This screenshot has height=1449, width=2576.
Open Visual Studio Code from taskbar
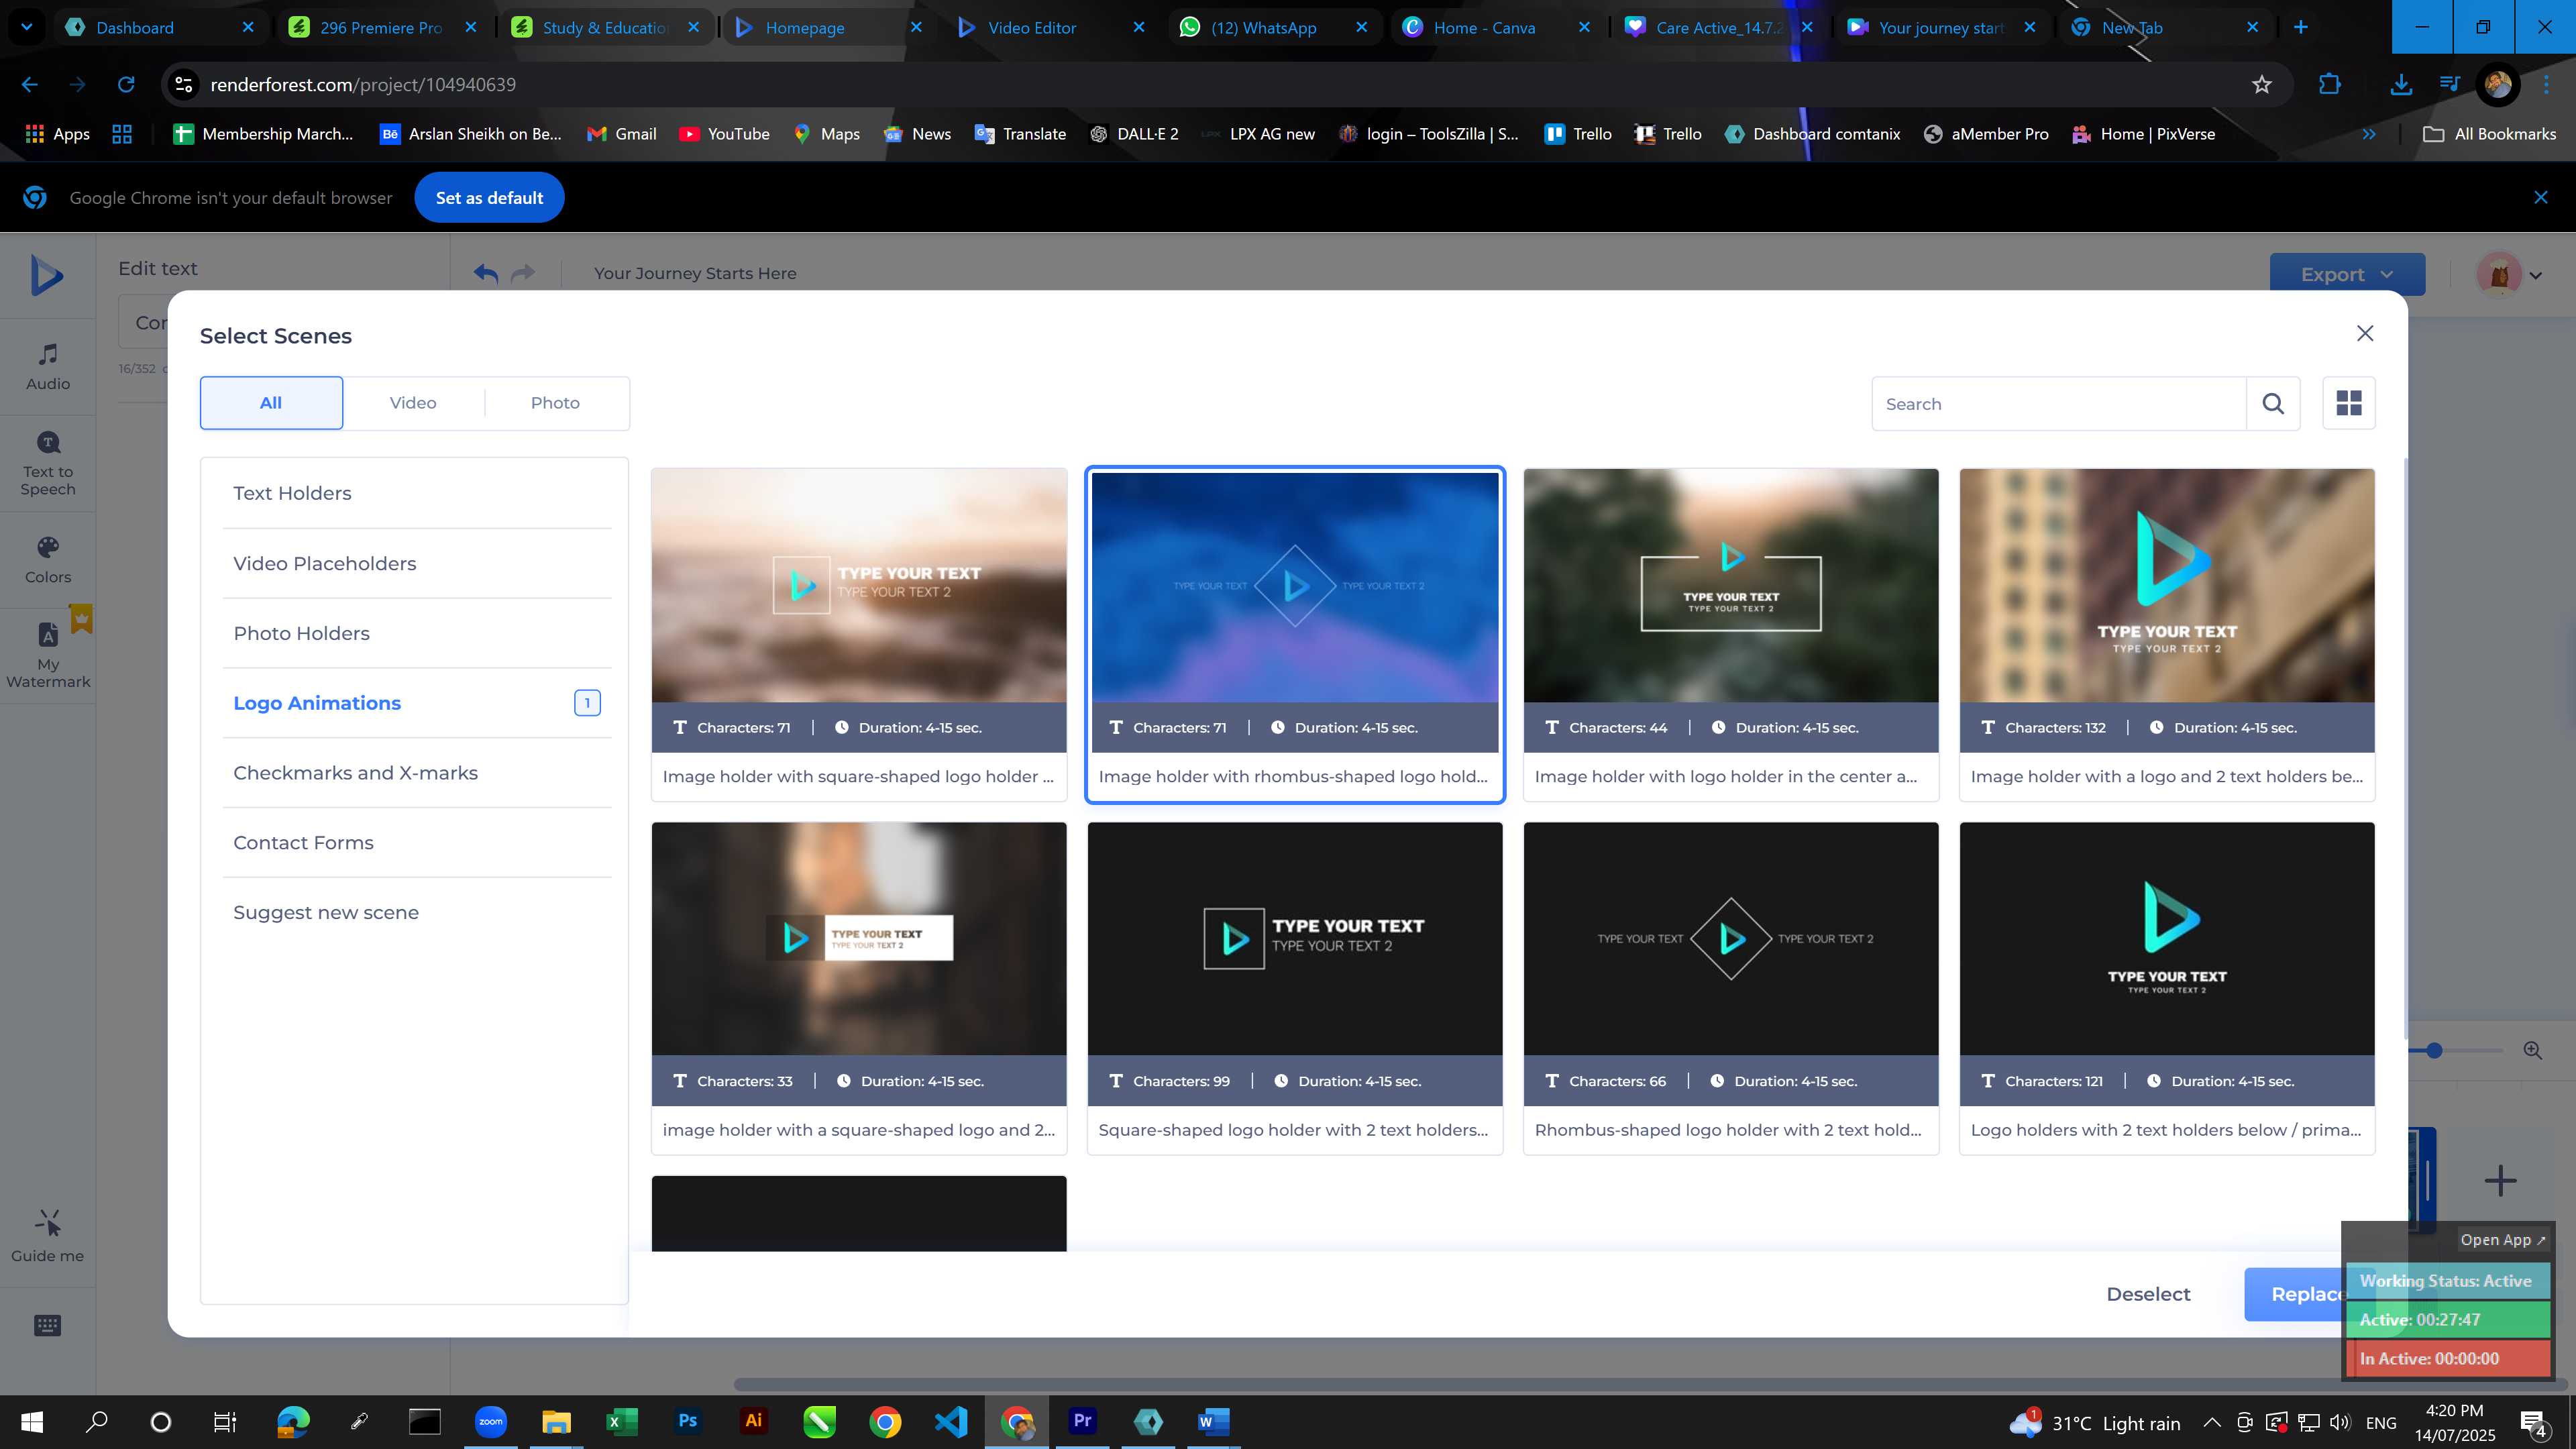pyautogui.click(x=951, y=1421)
